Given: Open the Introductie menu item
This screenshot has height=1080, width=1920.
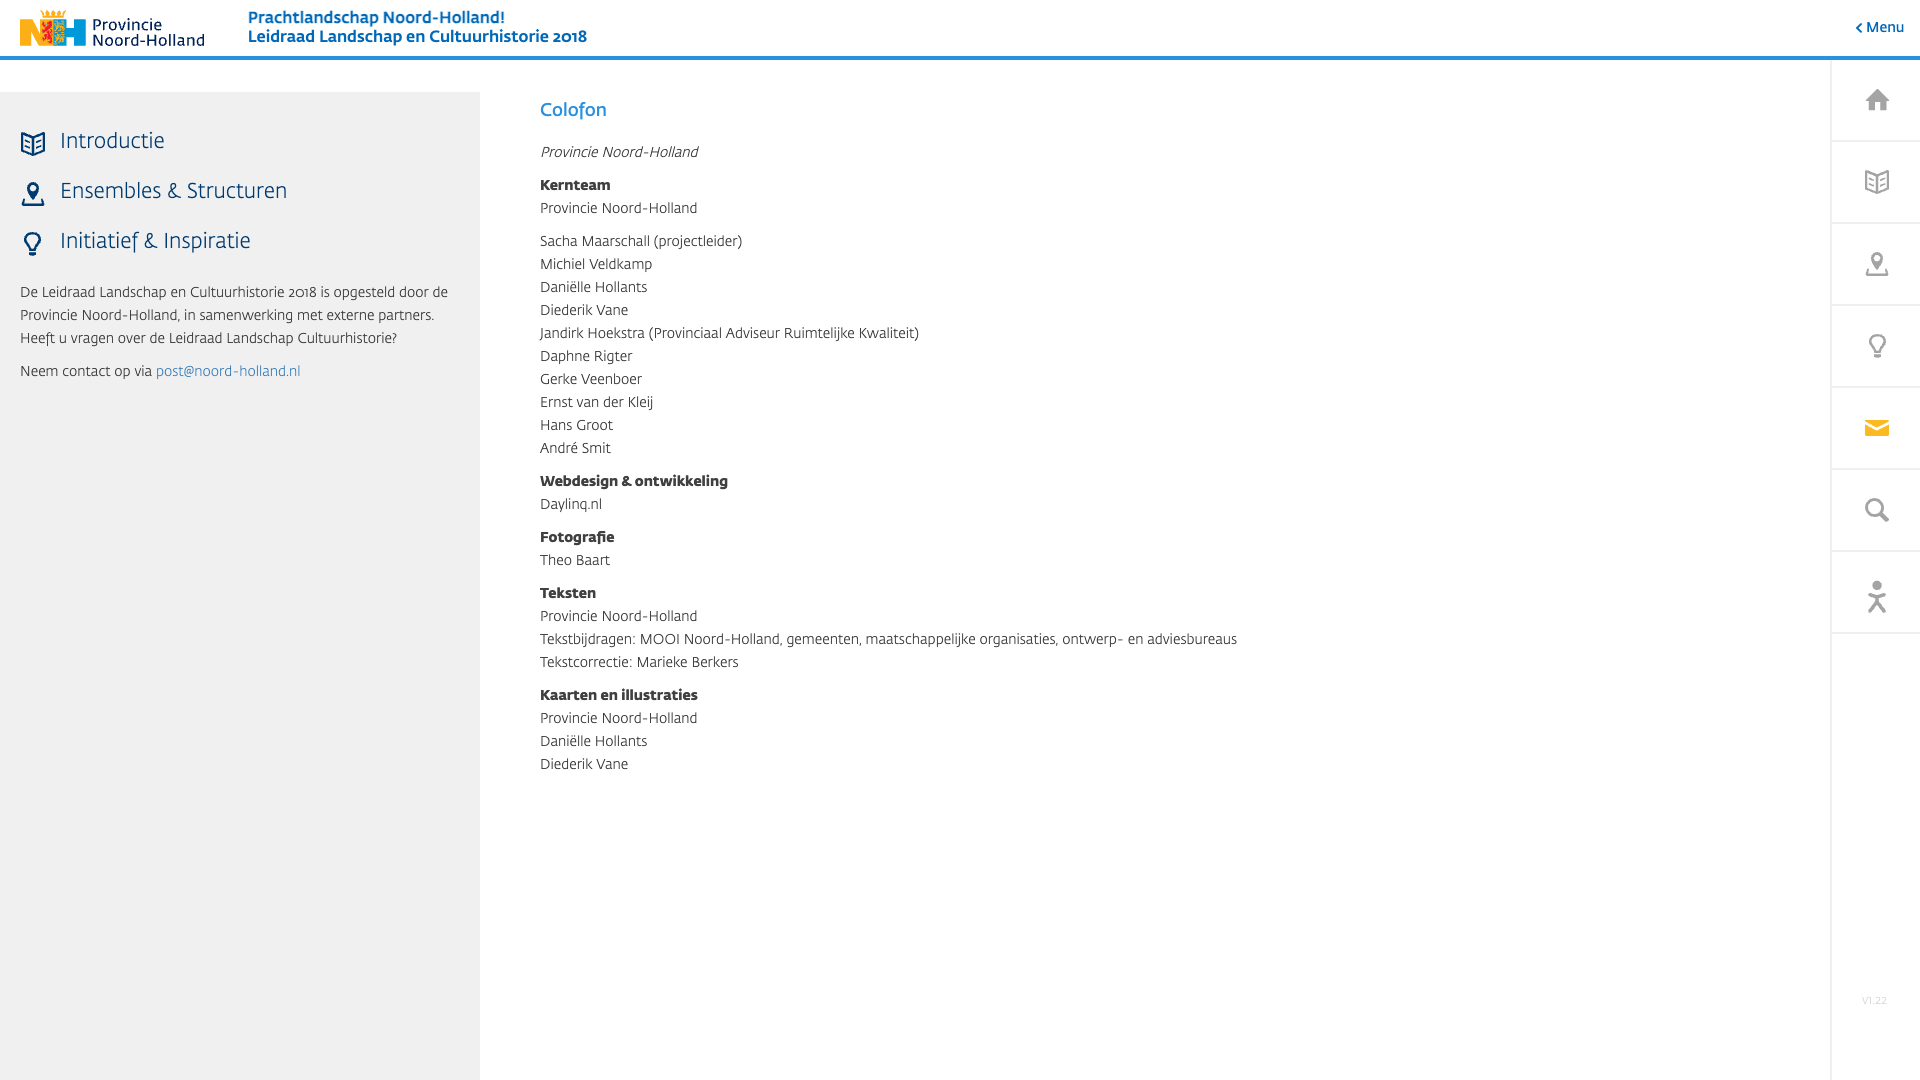Looking at the screenshot, I should (x=112, y=141).
